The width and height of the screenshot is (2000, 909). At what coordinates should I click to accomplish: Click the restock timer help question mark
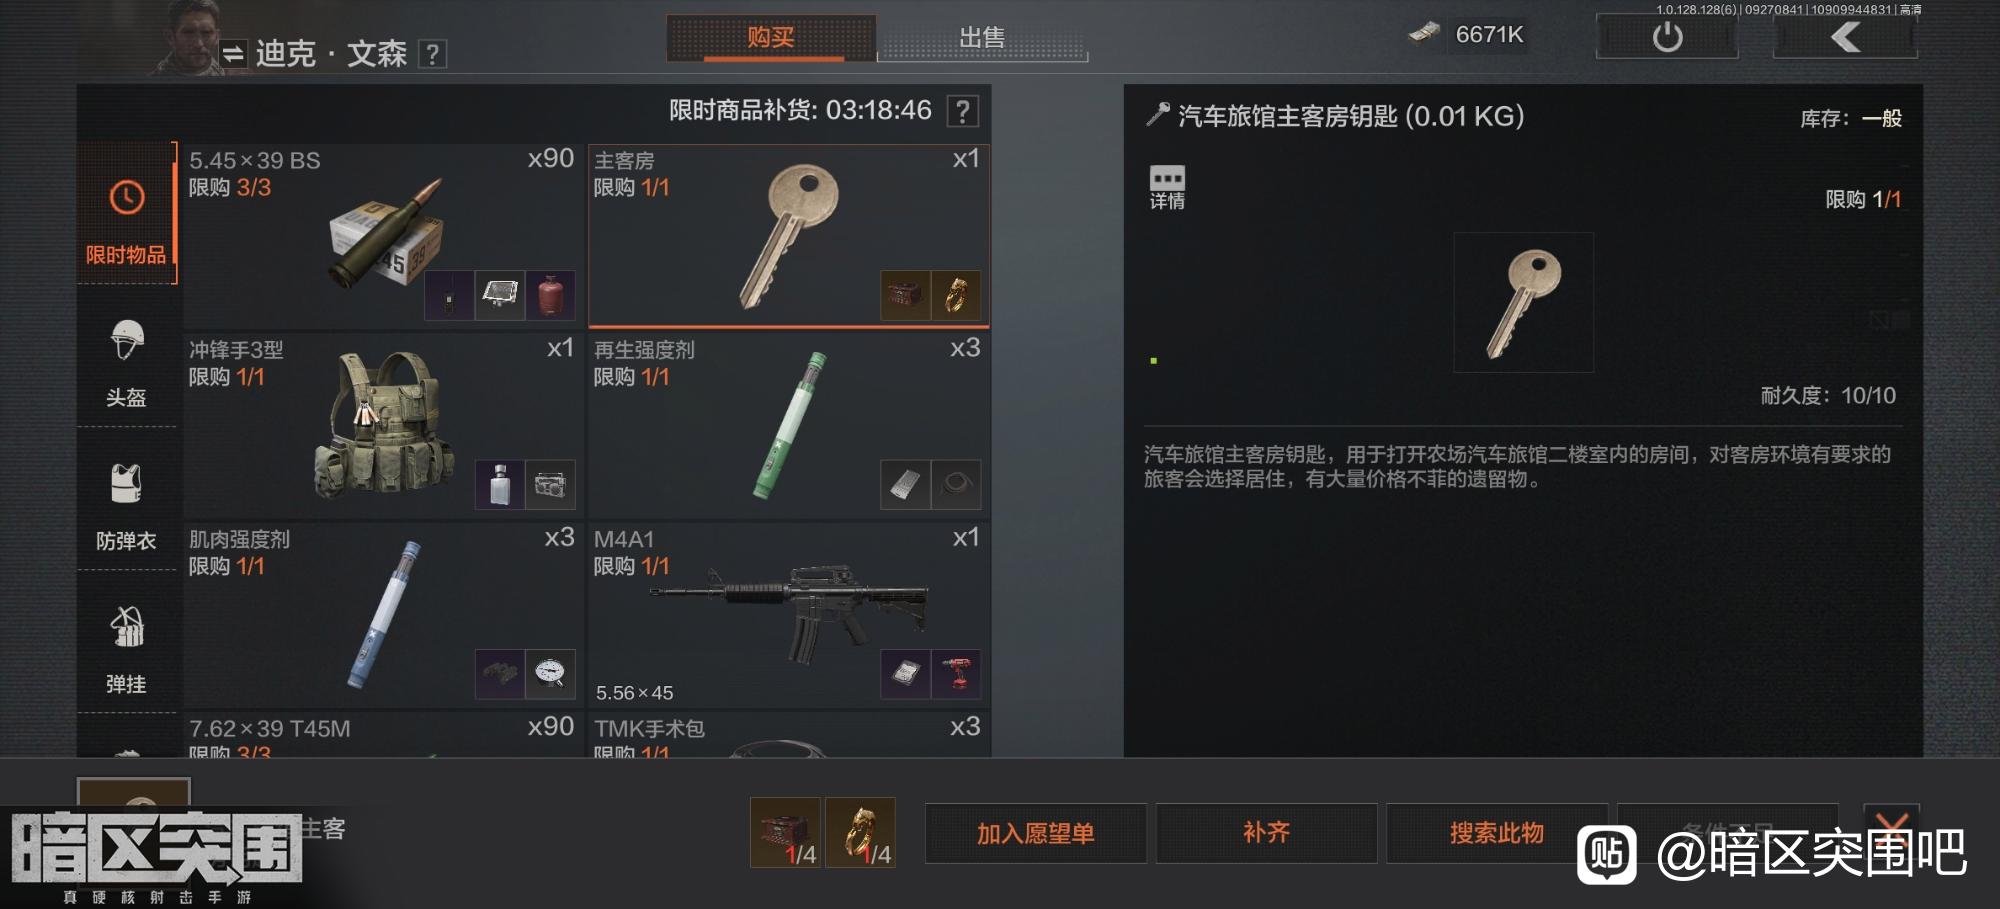click(962, 111)
